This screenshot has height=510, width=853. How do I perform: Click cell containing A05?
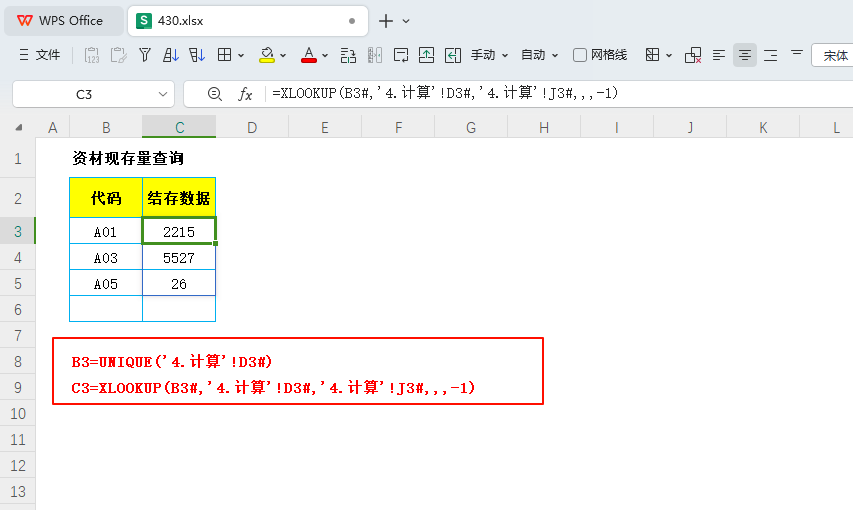coord(106,284)
